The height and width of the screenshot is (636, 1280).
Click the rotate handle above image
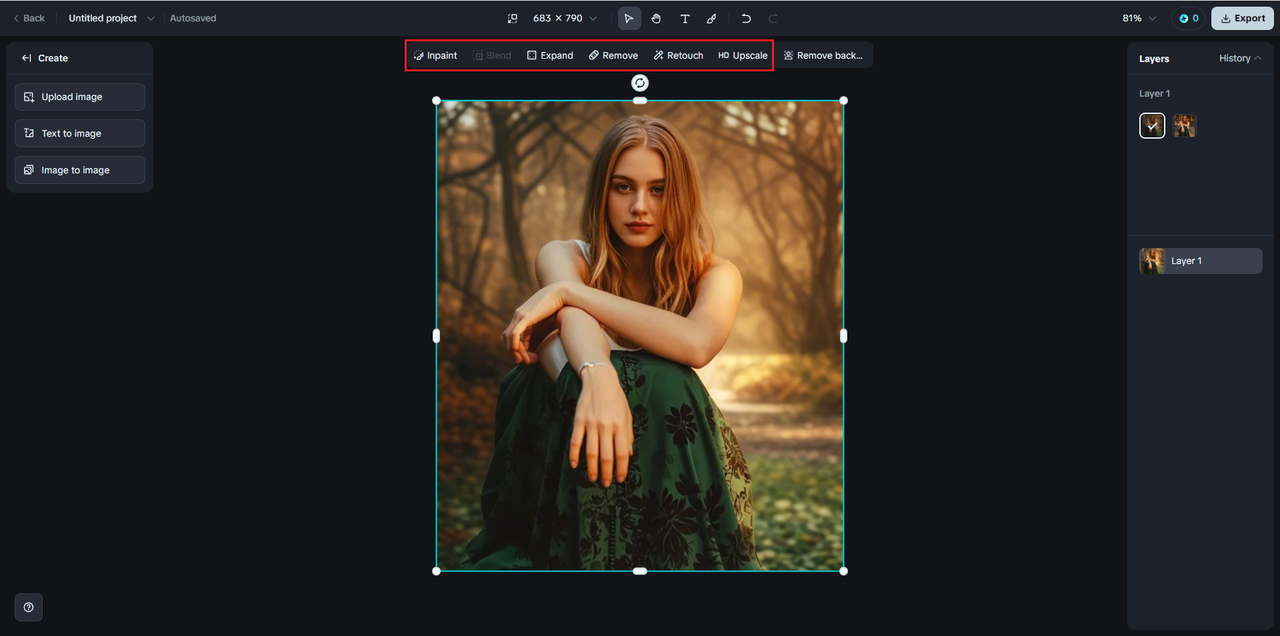pyautogui.click(x=640, y=83)
